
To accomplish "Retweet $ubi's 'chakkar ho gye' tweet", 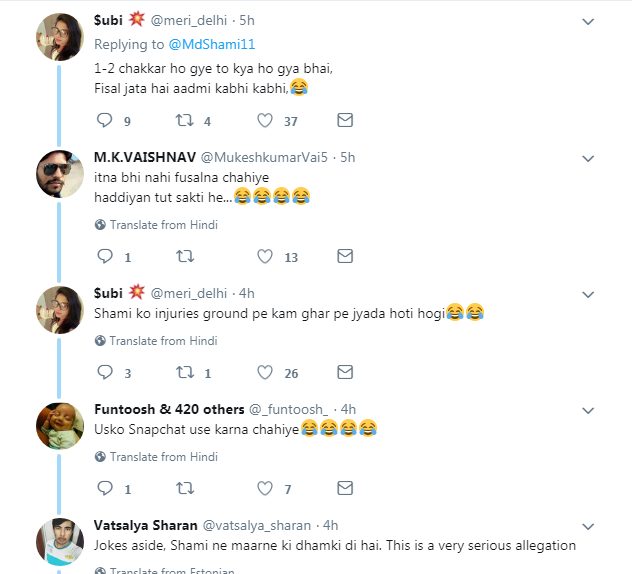I will point(185,120).
